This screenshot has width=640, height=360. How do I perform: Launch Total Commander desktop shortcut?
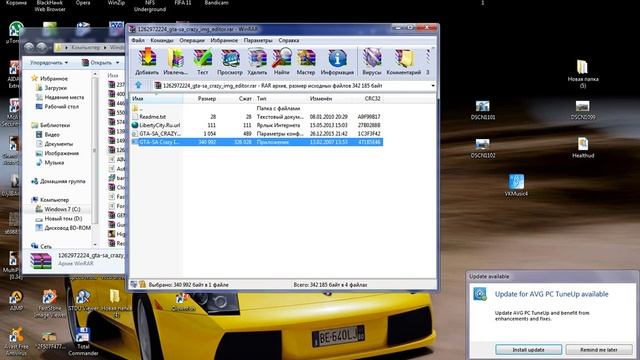coord(83,342)
